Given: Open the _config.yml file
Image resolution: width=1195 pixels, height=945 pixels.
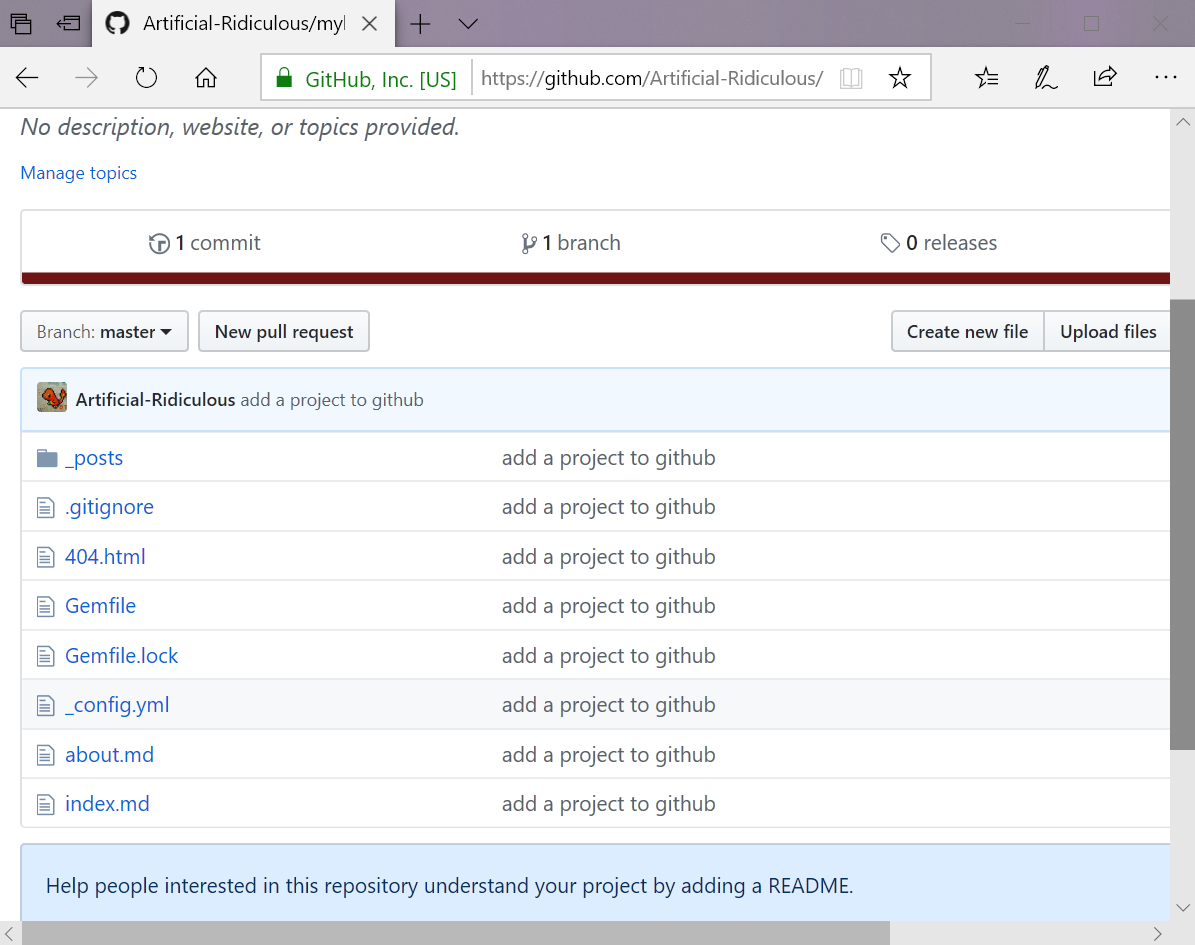Looking at the screenshot, I should point(117,706).
